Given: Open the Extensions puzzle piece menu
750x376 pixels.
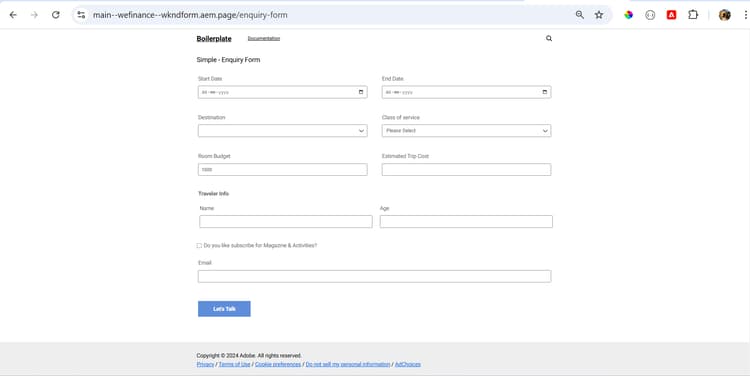Looking at the screenshot, I should pyautogui.click(x=693, y=15).
